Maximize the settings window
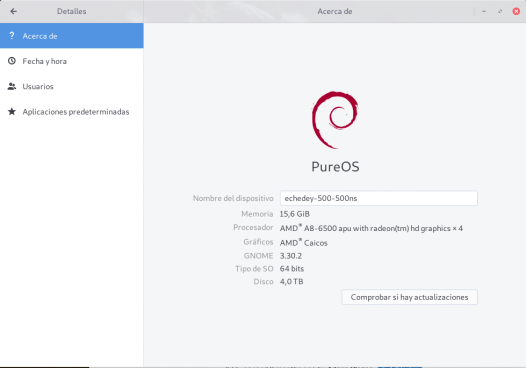 (500, 11)
